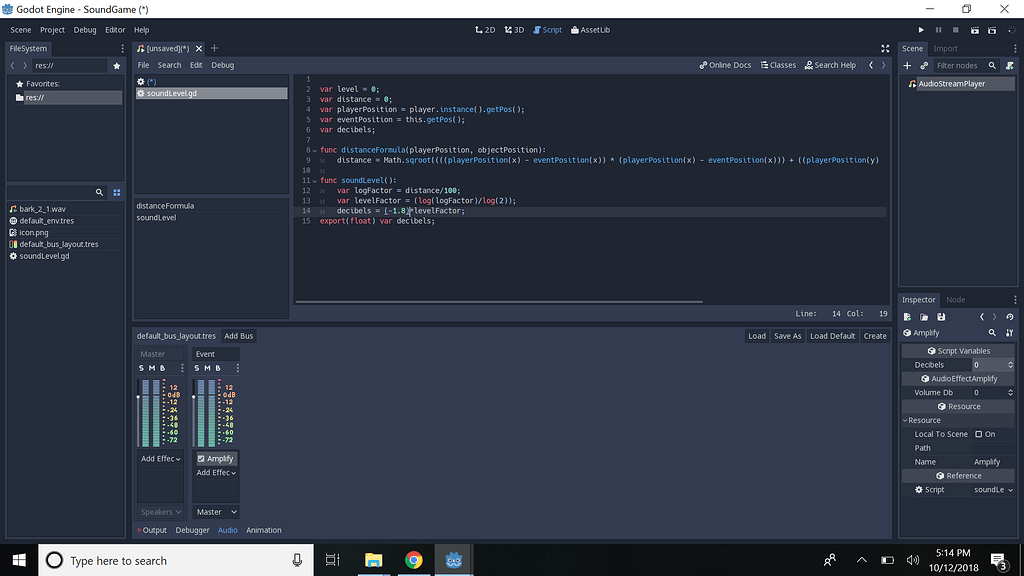Toggle FileSystem thumbnail view mode
The width and height of the screenshot is (1024, 576).
pyautogui.click(x=117, y=192)
